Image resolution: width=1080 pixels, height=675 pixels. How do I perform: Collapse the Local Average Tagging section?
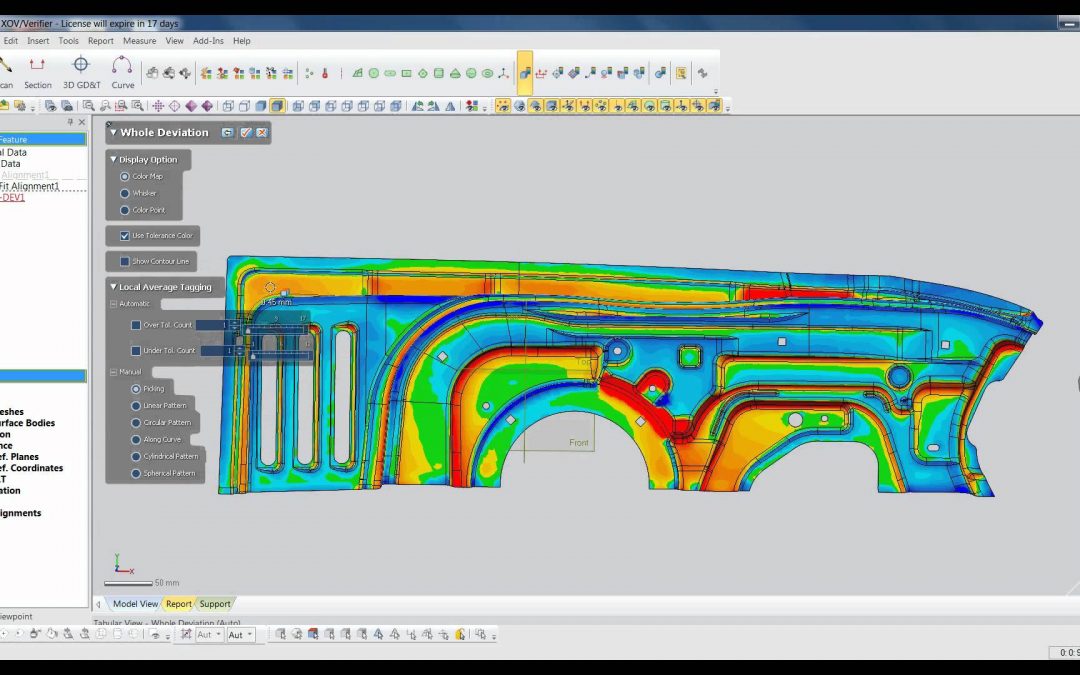pyautogui.click(x=114, y=287)
